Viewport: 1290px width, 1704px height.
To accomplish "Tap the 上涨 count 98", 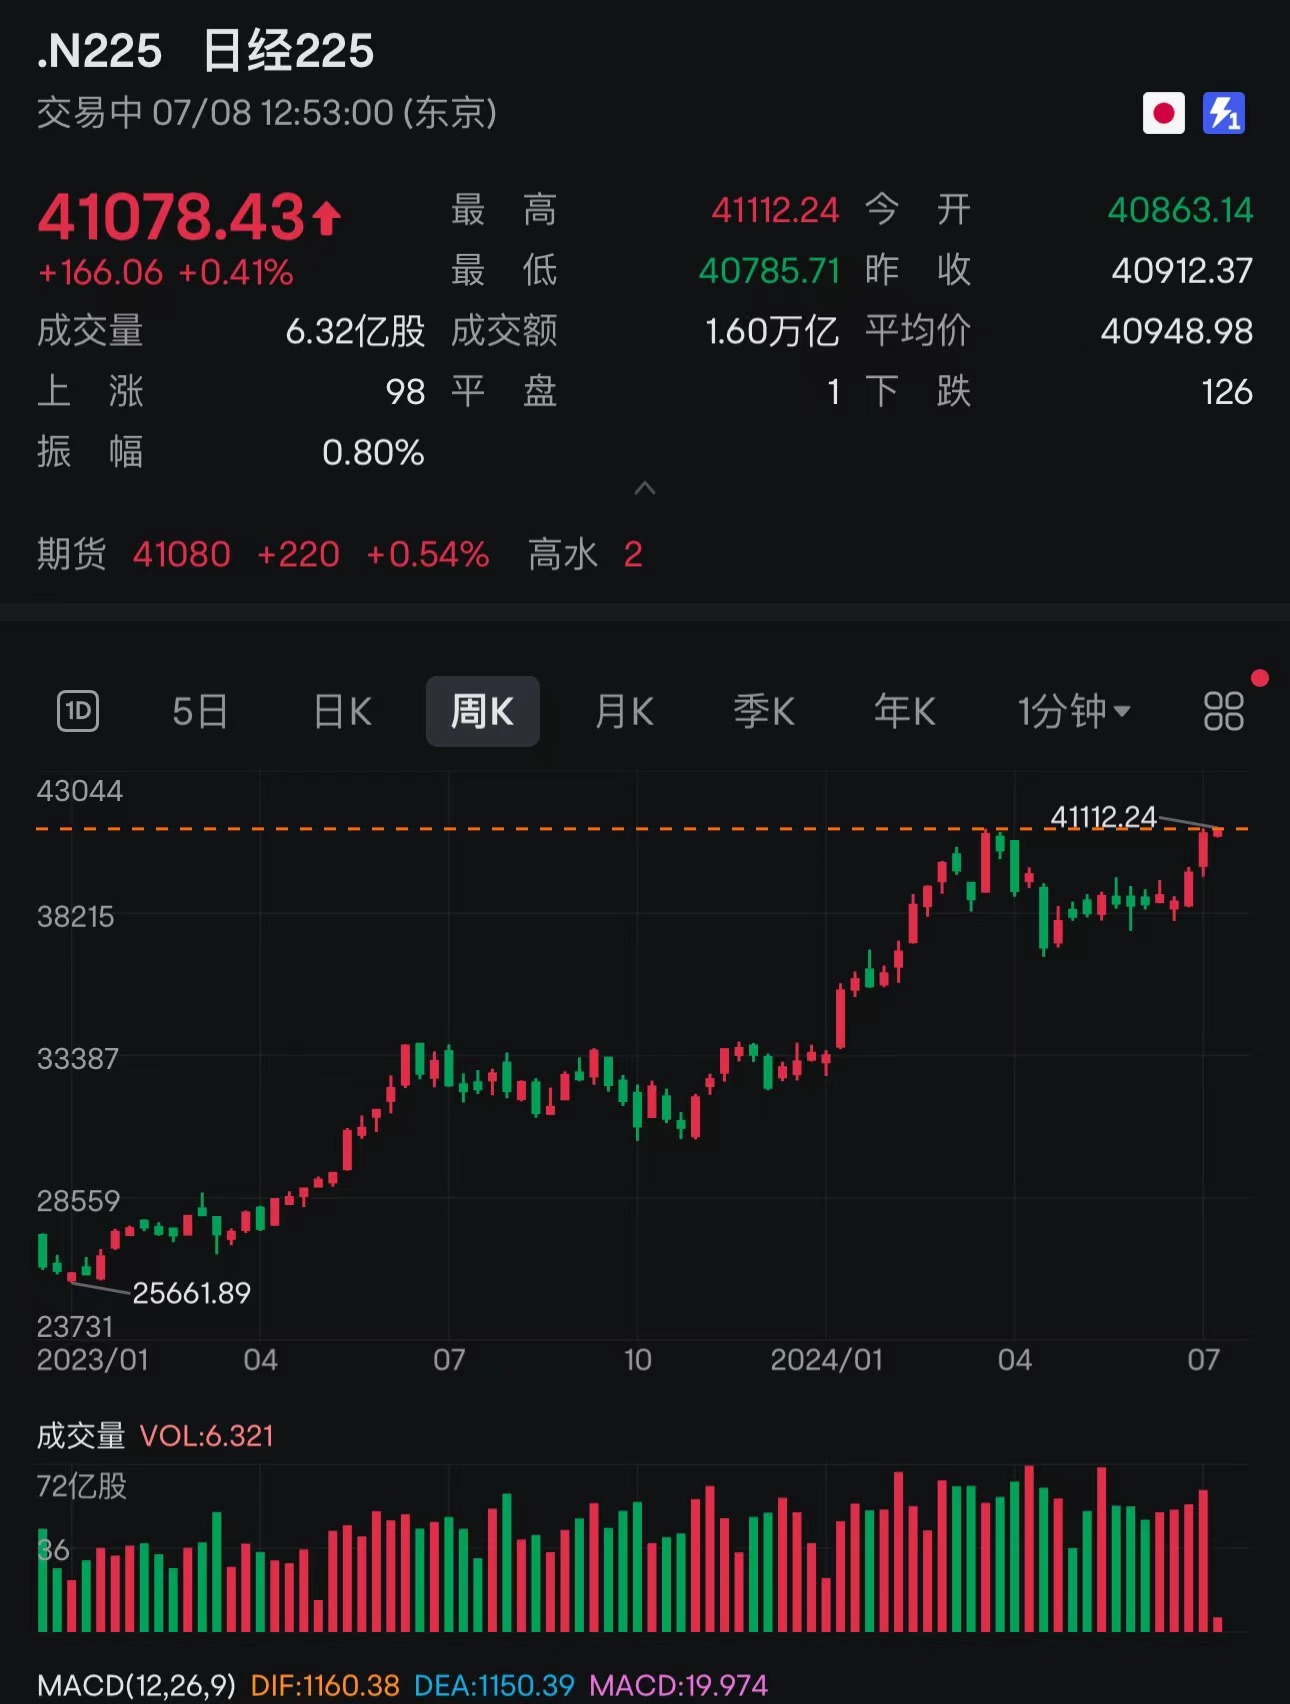I will point(405,392).
